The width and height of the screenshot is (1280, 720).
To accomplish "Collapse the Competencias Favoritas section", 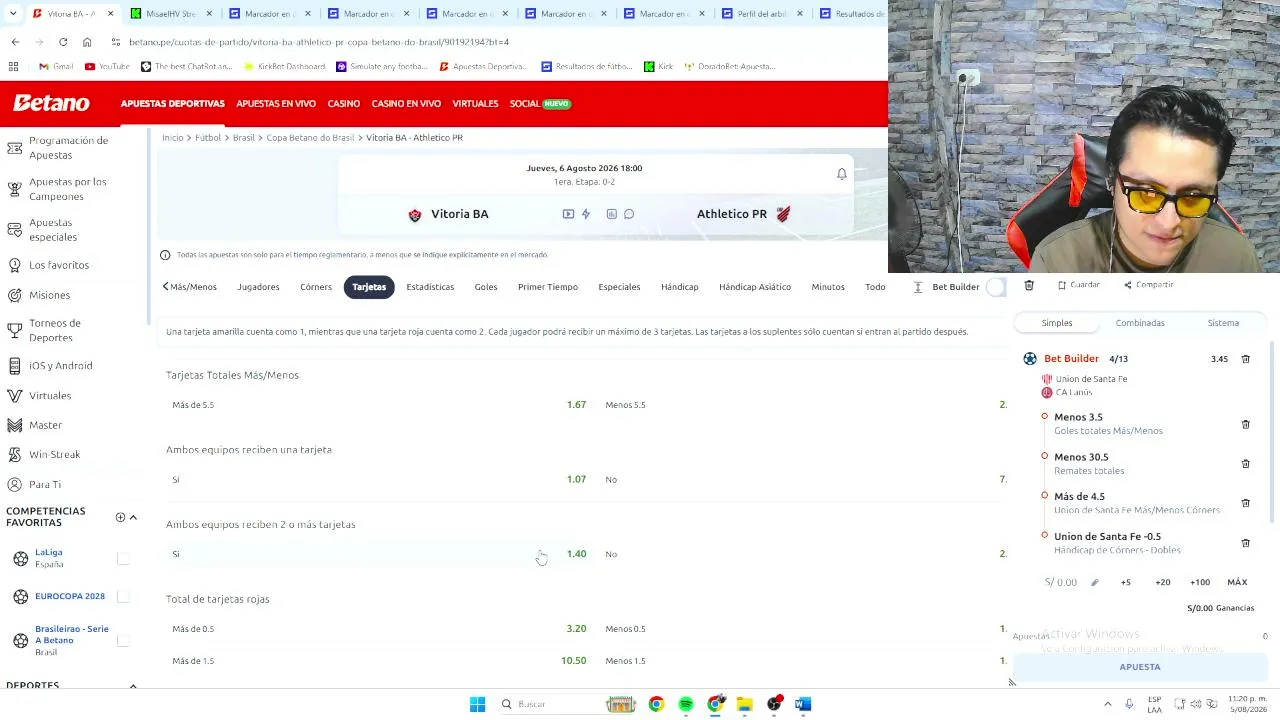I will (x=133, y=517).
